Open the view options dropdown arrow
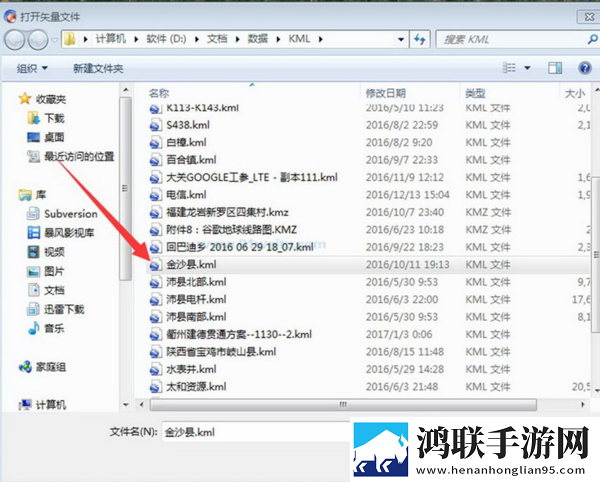This screenshot has width=600, height=482. click(527, 68)
